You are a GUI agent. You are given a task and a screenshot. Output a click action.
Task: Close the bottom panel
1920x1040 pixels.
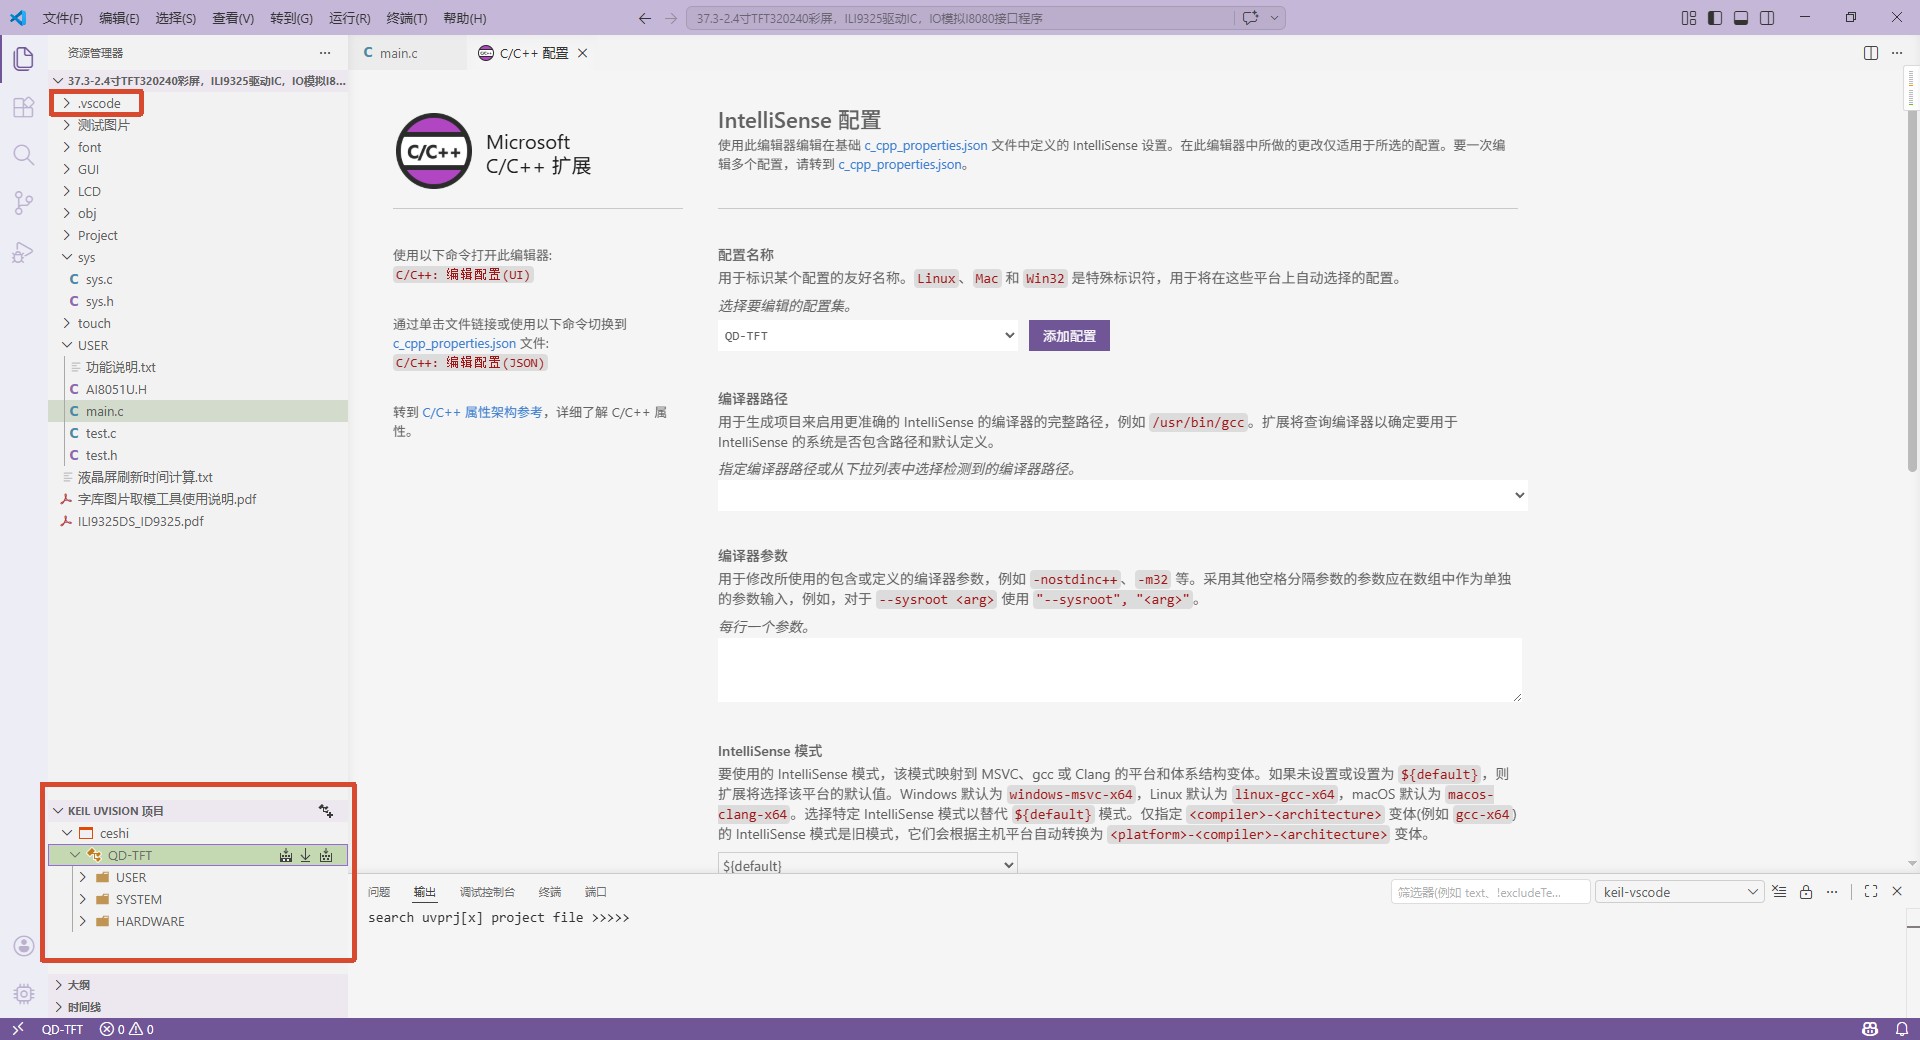point(1897,892)
